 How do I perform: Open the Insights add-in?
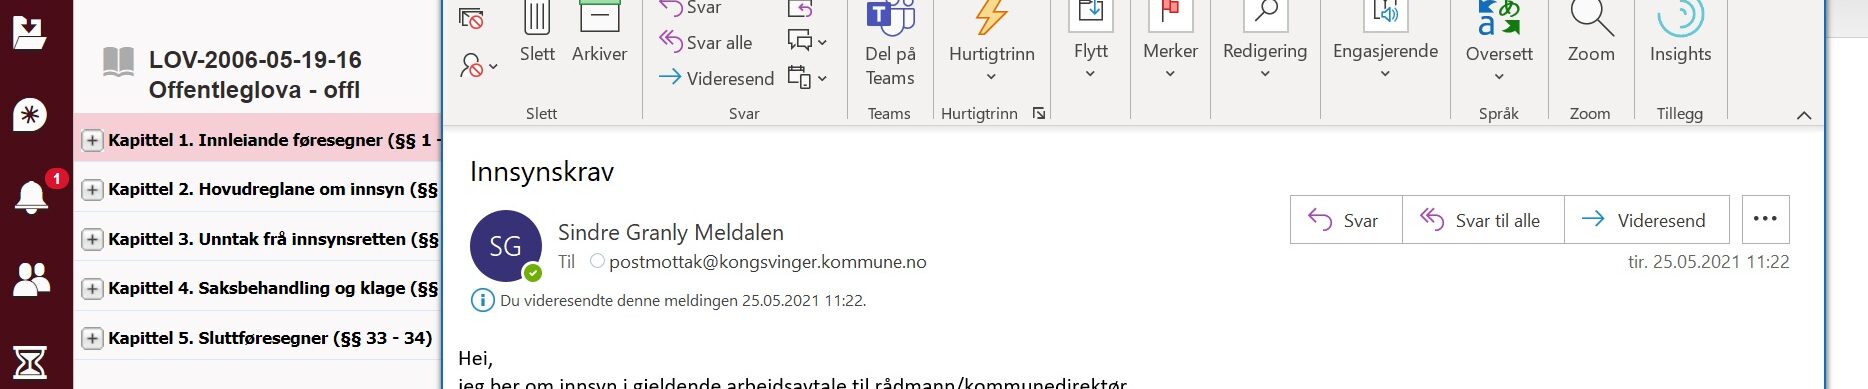click(1680, 33)
